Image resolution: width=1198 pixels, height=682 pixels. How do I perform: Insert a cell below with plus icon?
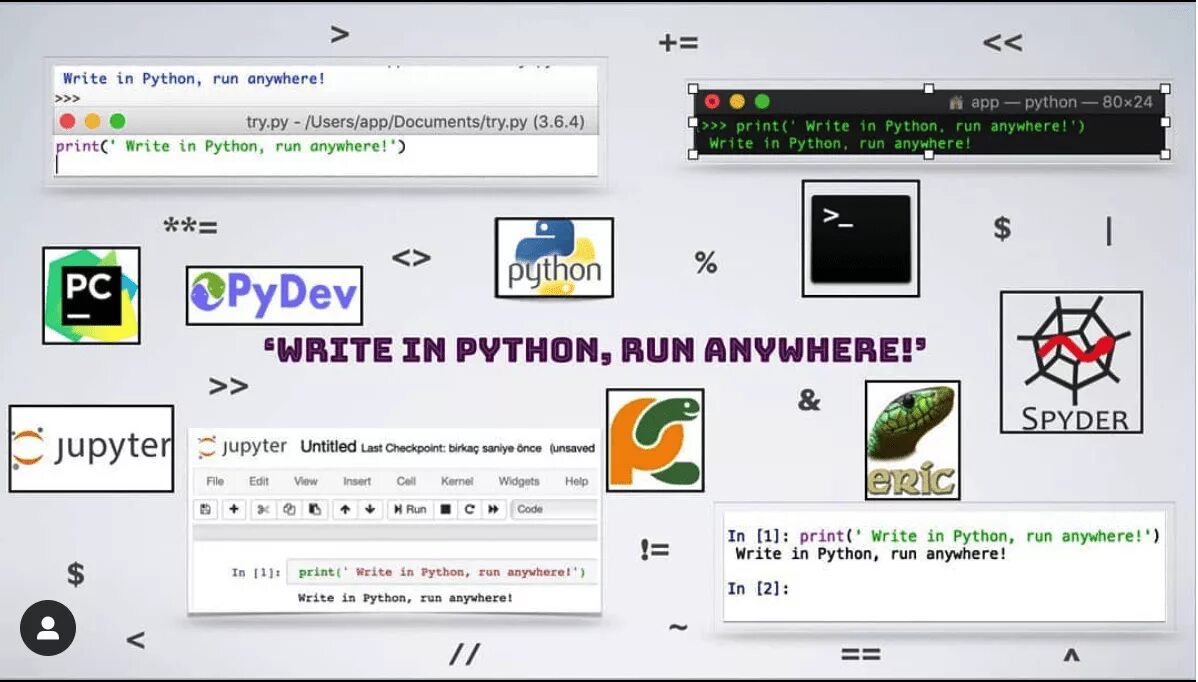[x=234, y=509]
